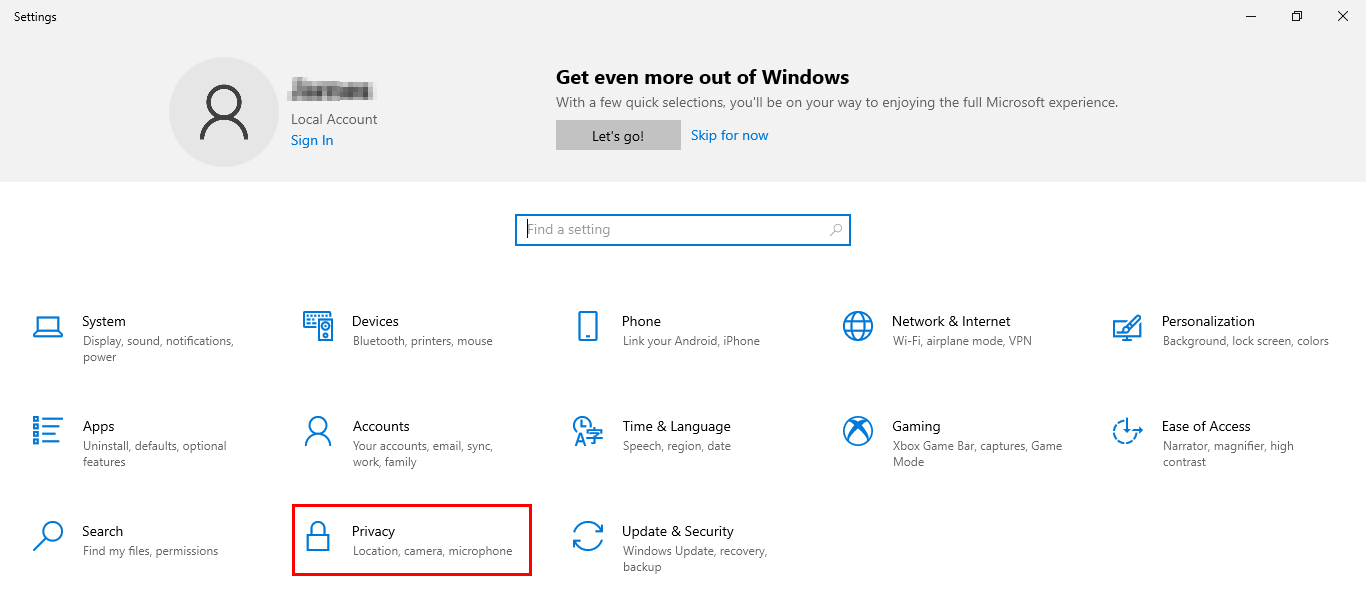This screenshot has height=602, width=1366.
Task: Open the Apps list icon
Action: pyautogui.click(x=48, y=431)
